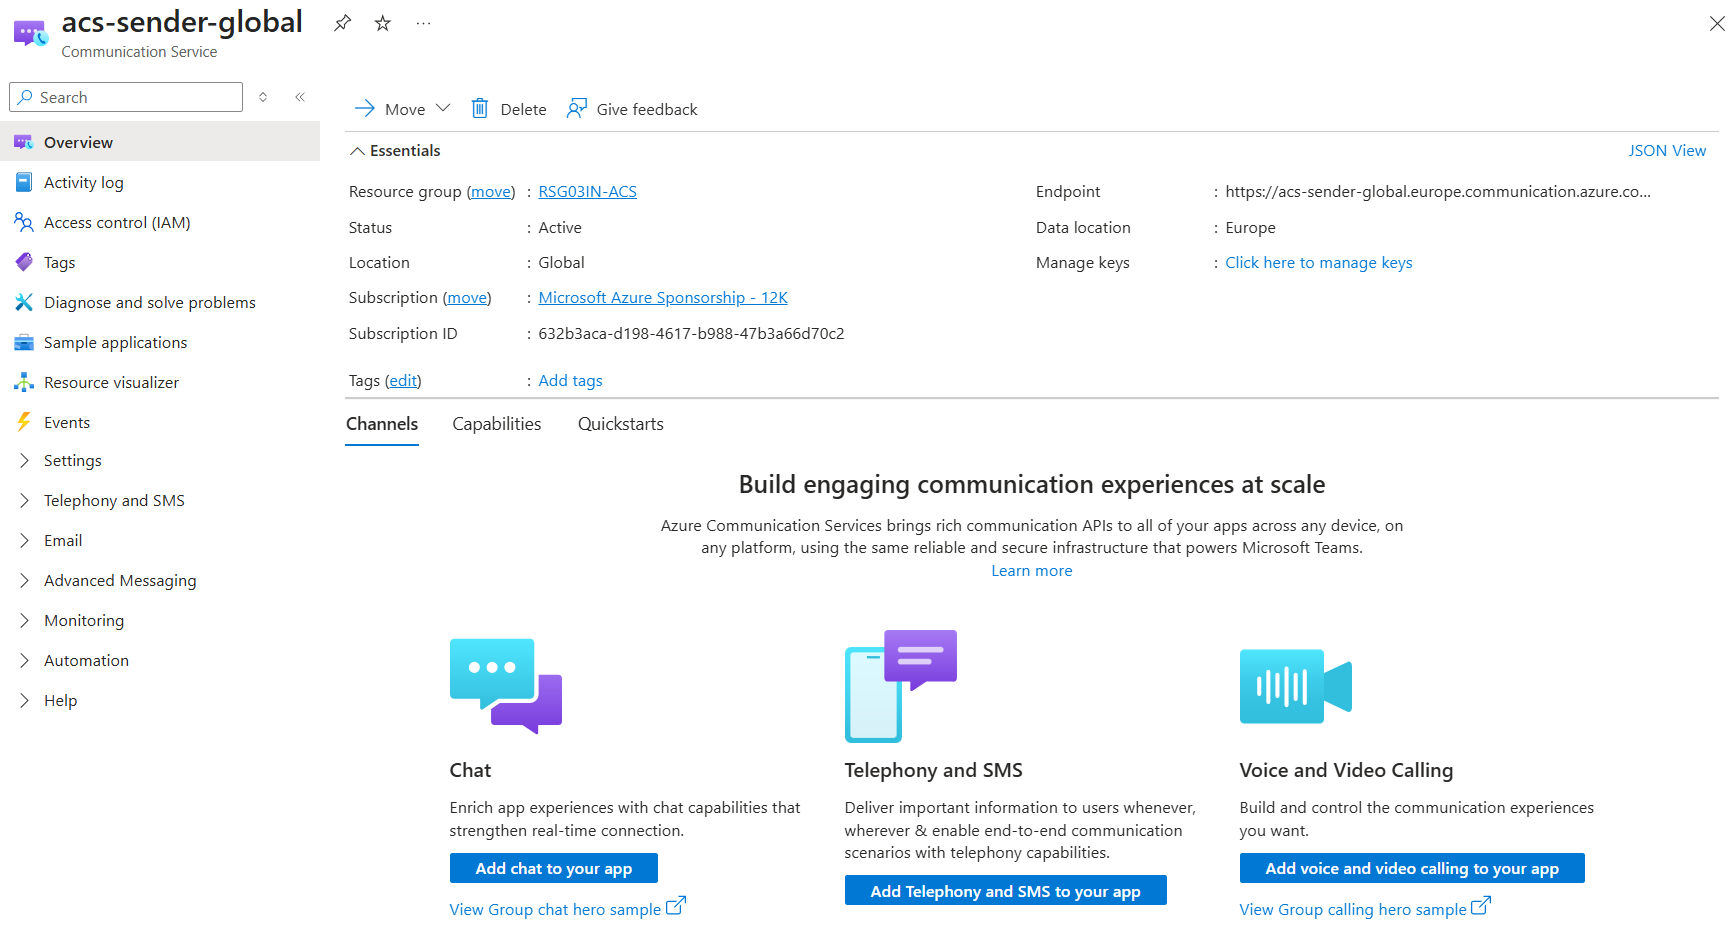The width and height of the screenshot is (1731, 934).
Task: Mark resource as favorite with star icon
Action: tap(382, 23)
